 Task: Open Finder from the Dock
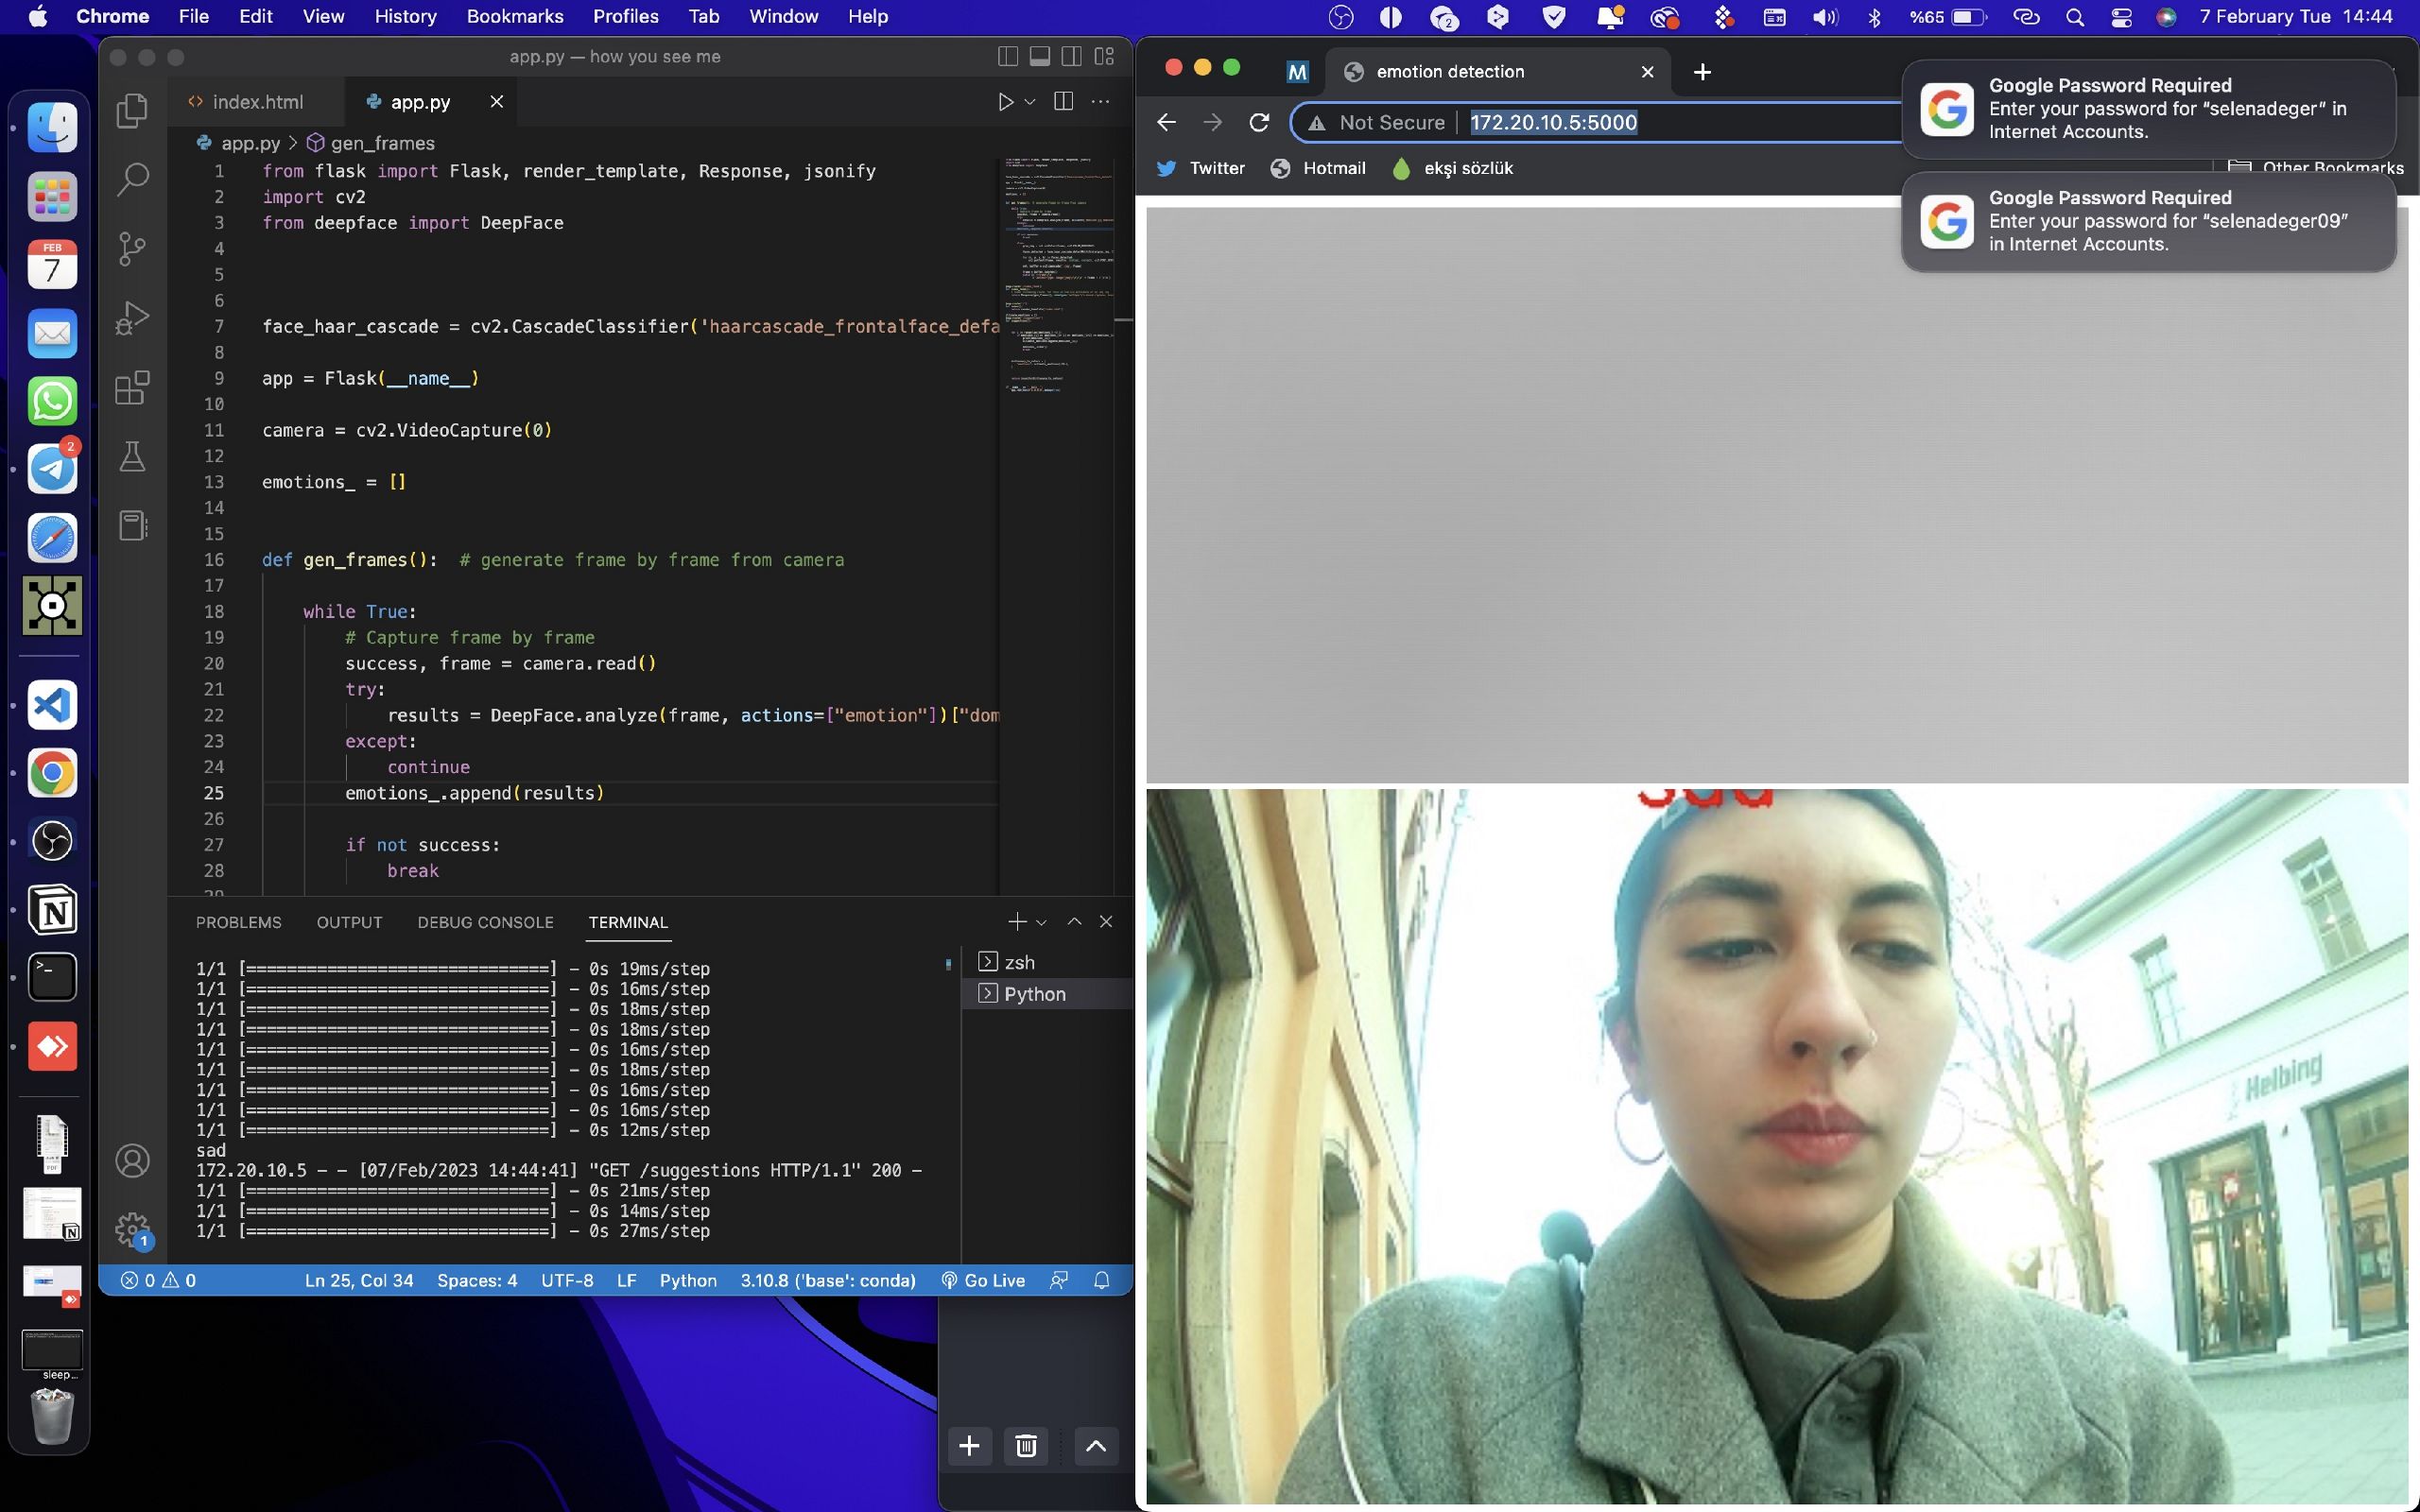point(52,127)
